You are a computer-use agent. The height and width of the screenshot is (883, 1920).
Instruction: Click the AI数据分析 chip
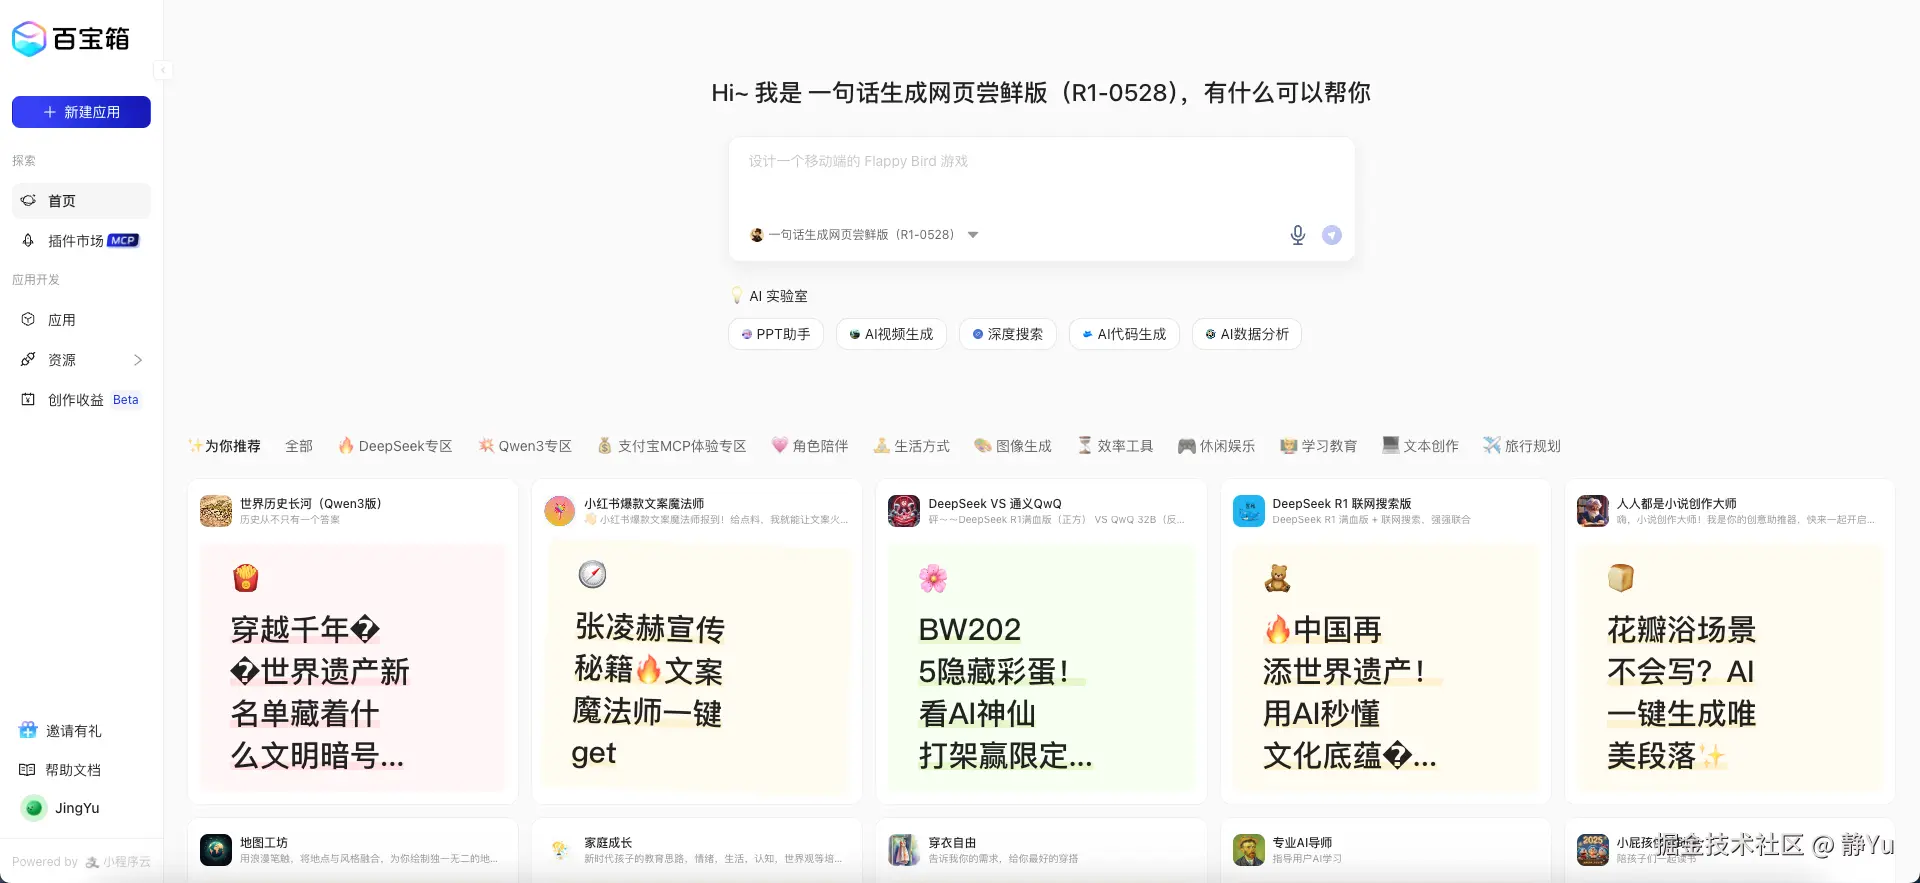(x=1246, y=334)
